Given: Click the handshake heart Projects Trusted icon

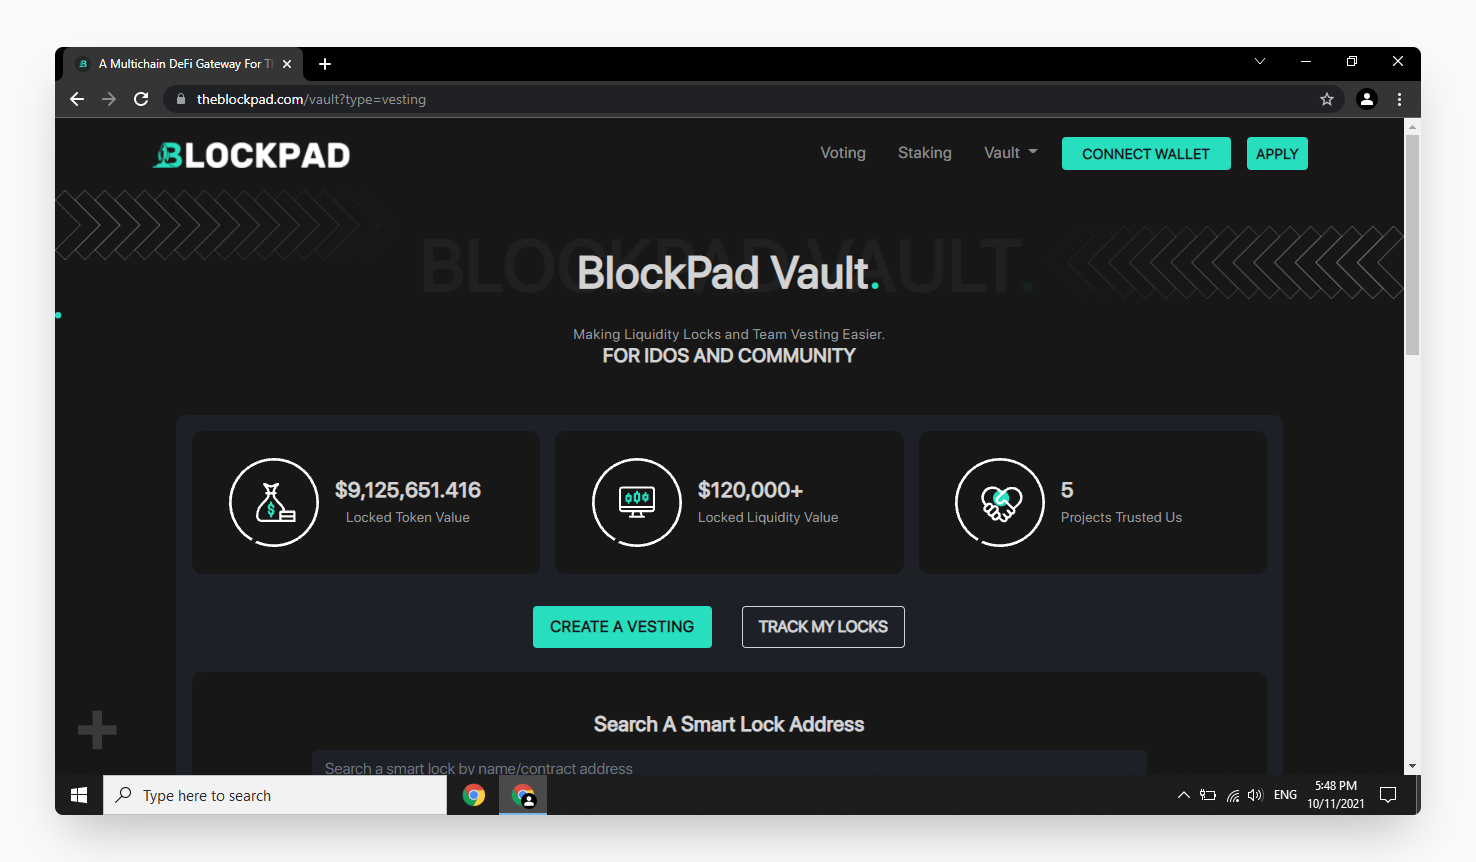Looking at the screenshot, I should (1000, 502).
